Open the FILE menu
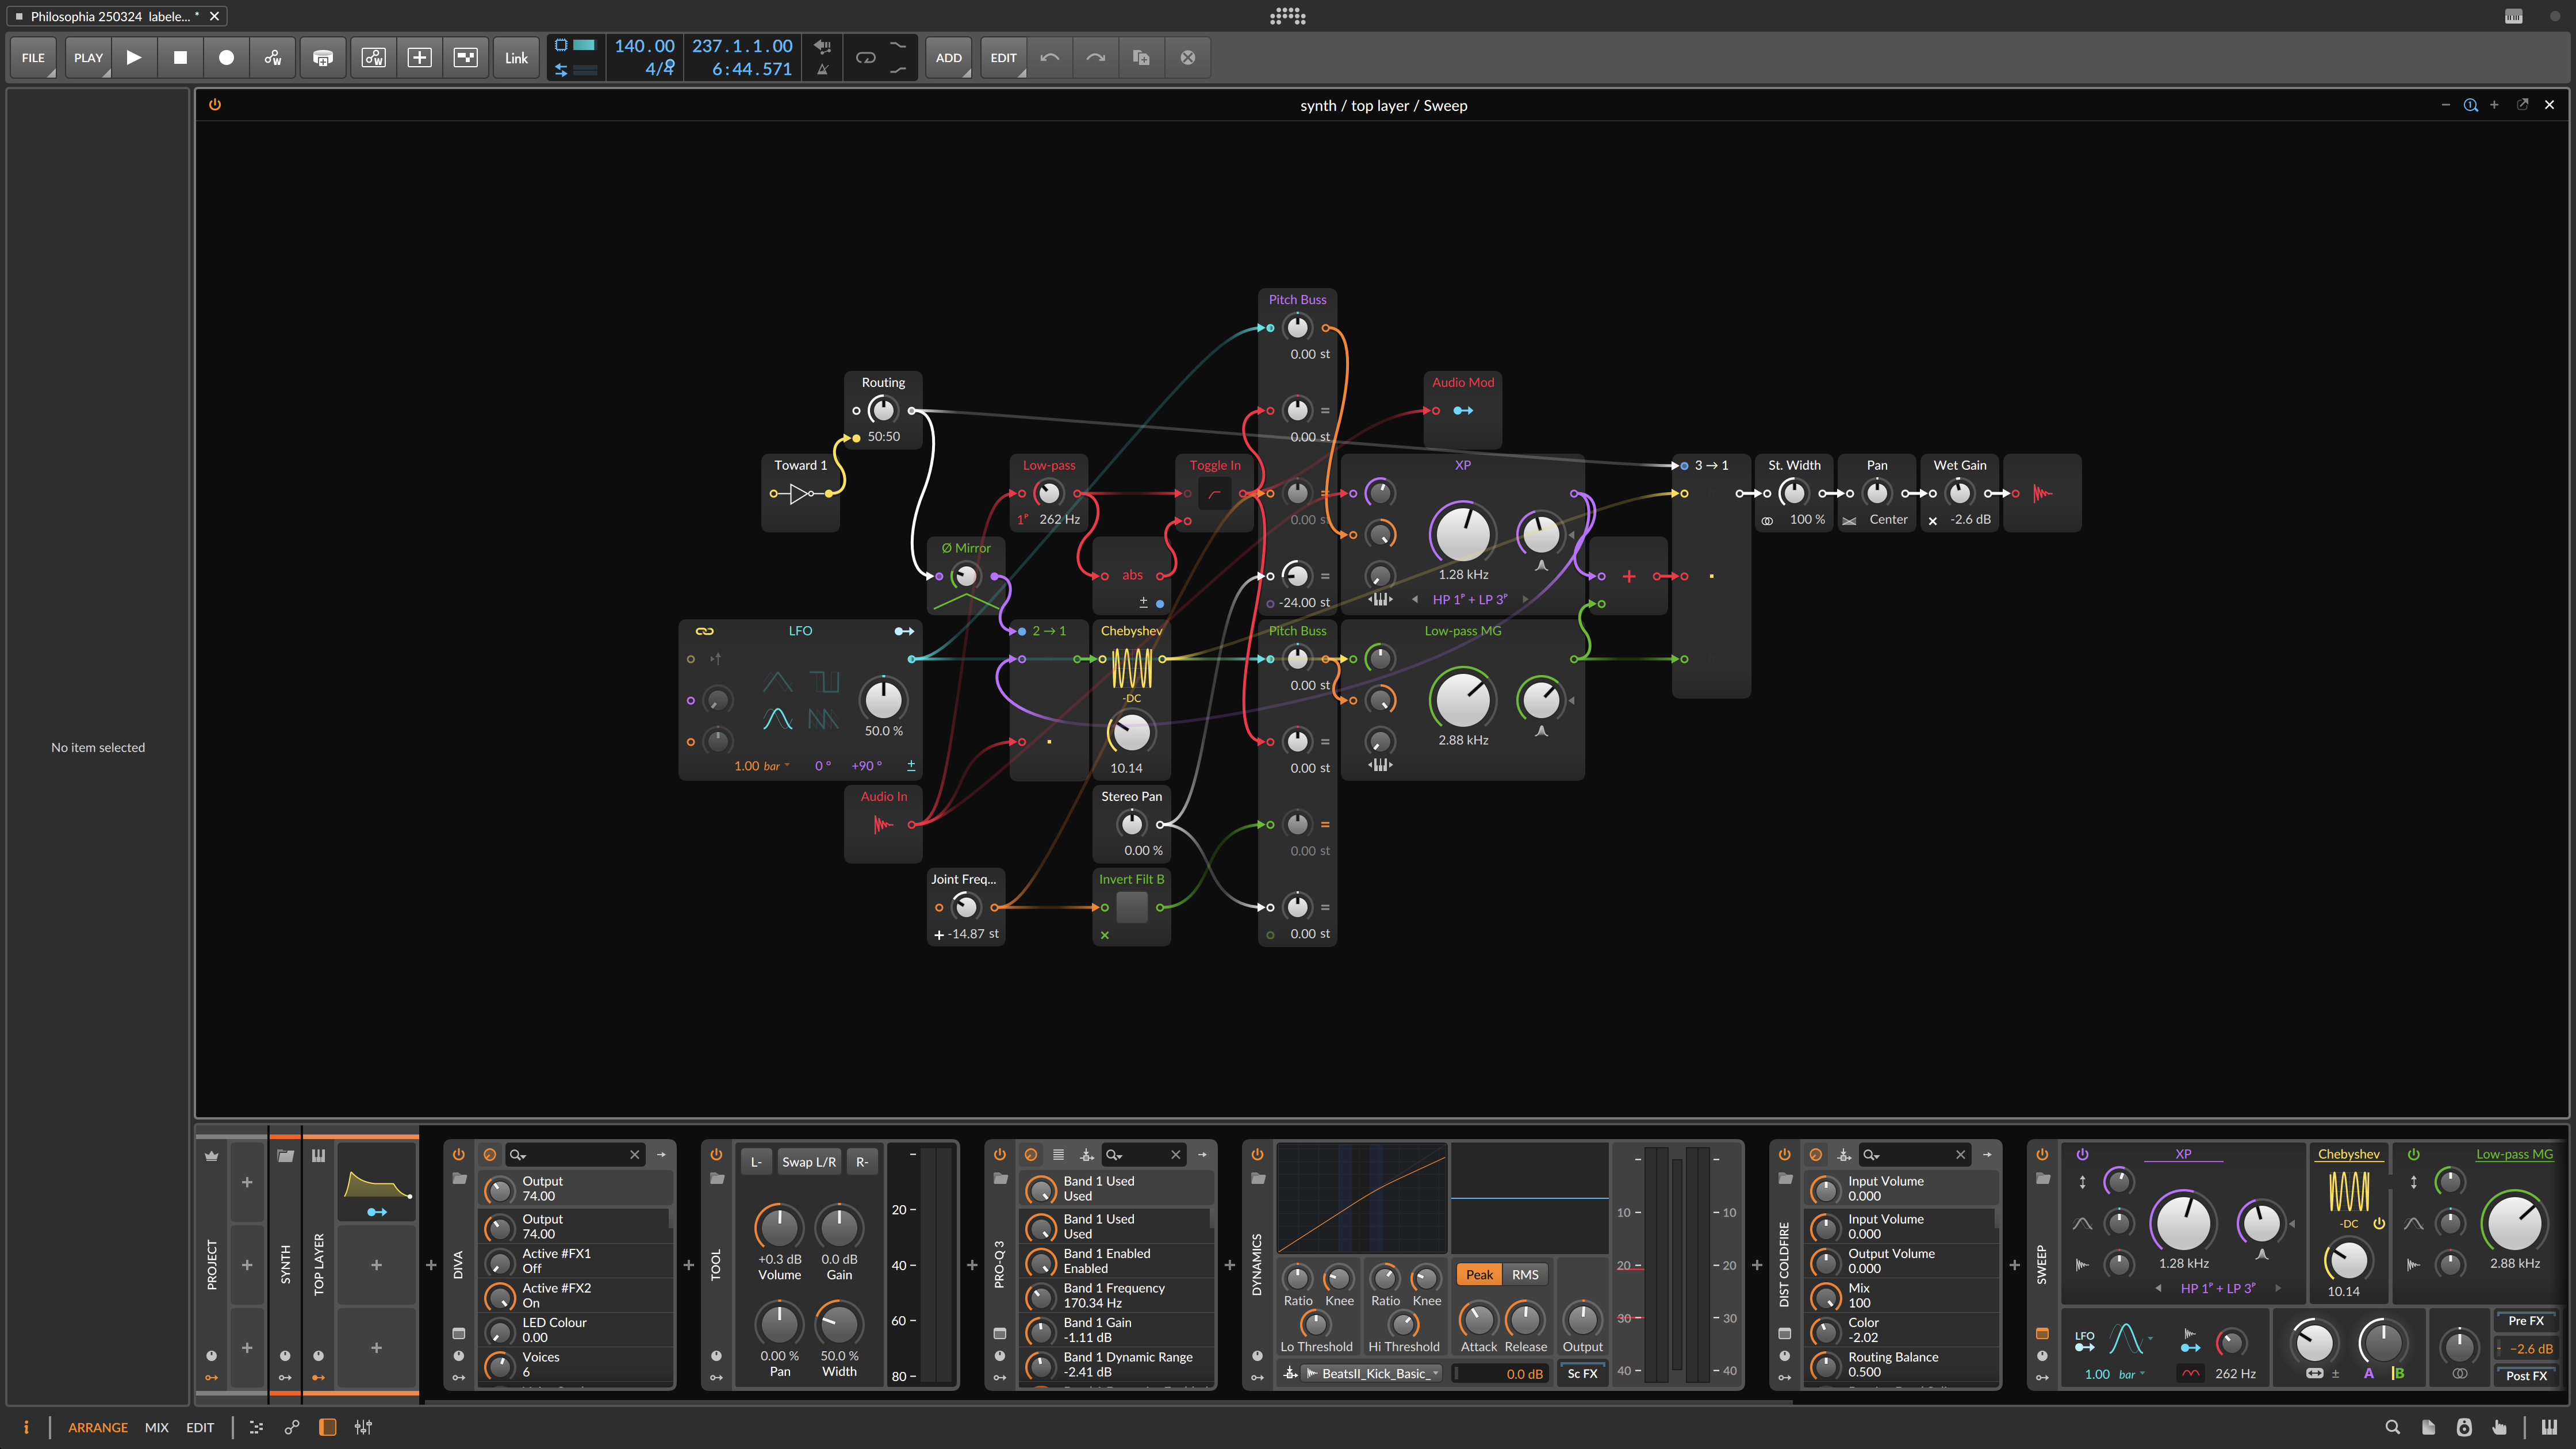 click(33, 58)
